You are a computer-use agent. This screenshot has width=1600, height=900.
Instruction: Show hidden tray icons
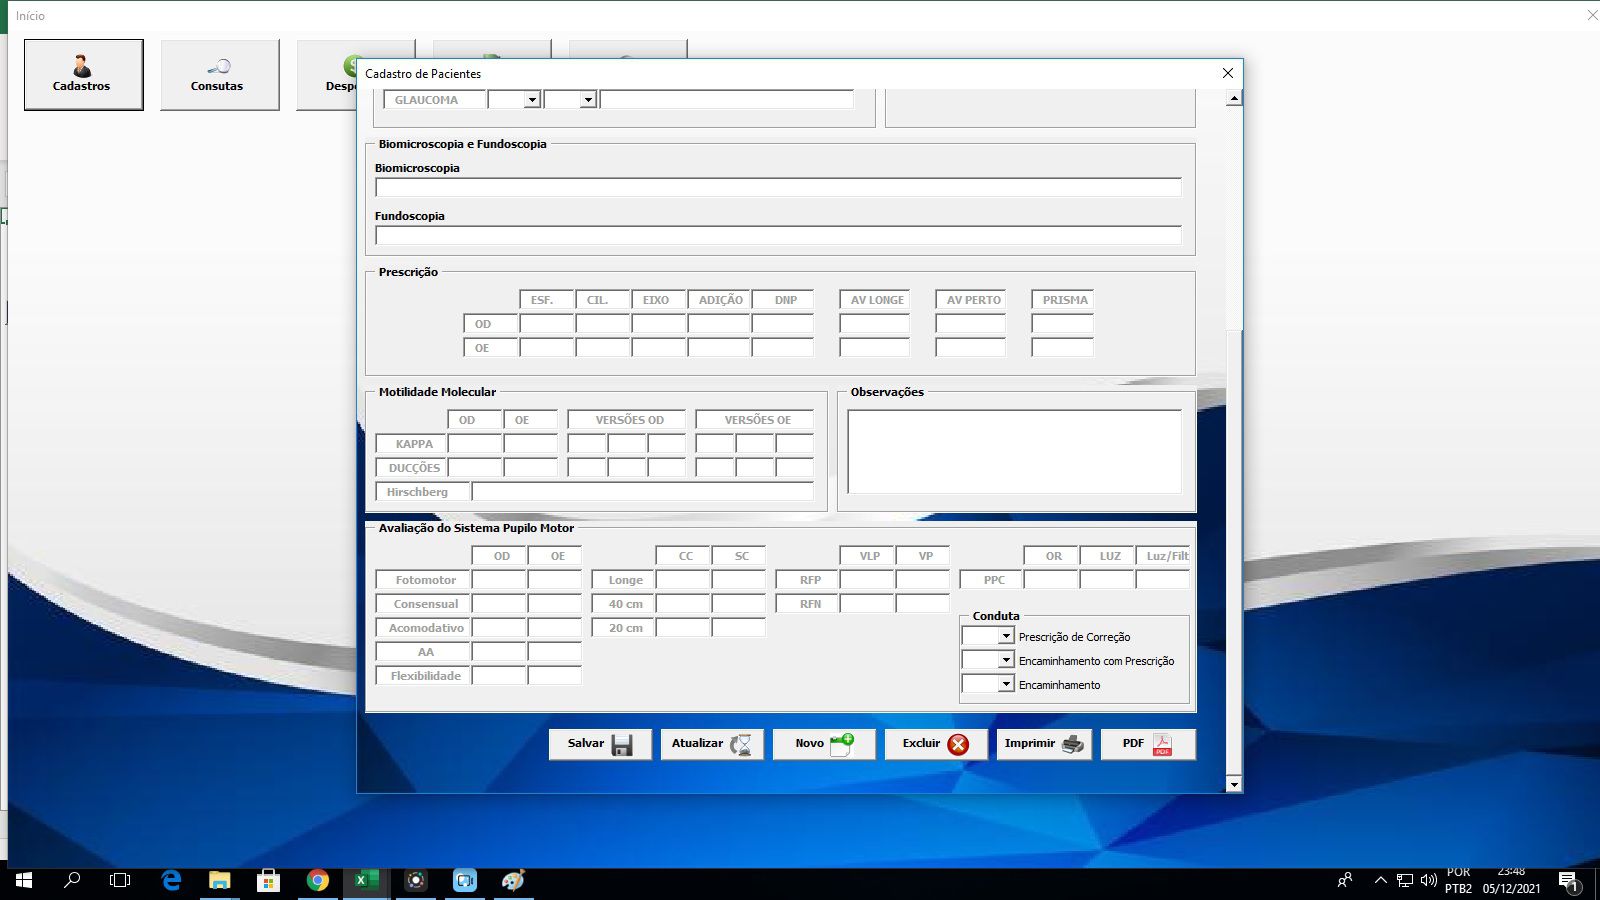[1381, 881]
